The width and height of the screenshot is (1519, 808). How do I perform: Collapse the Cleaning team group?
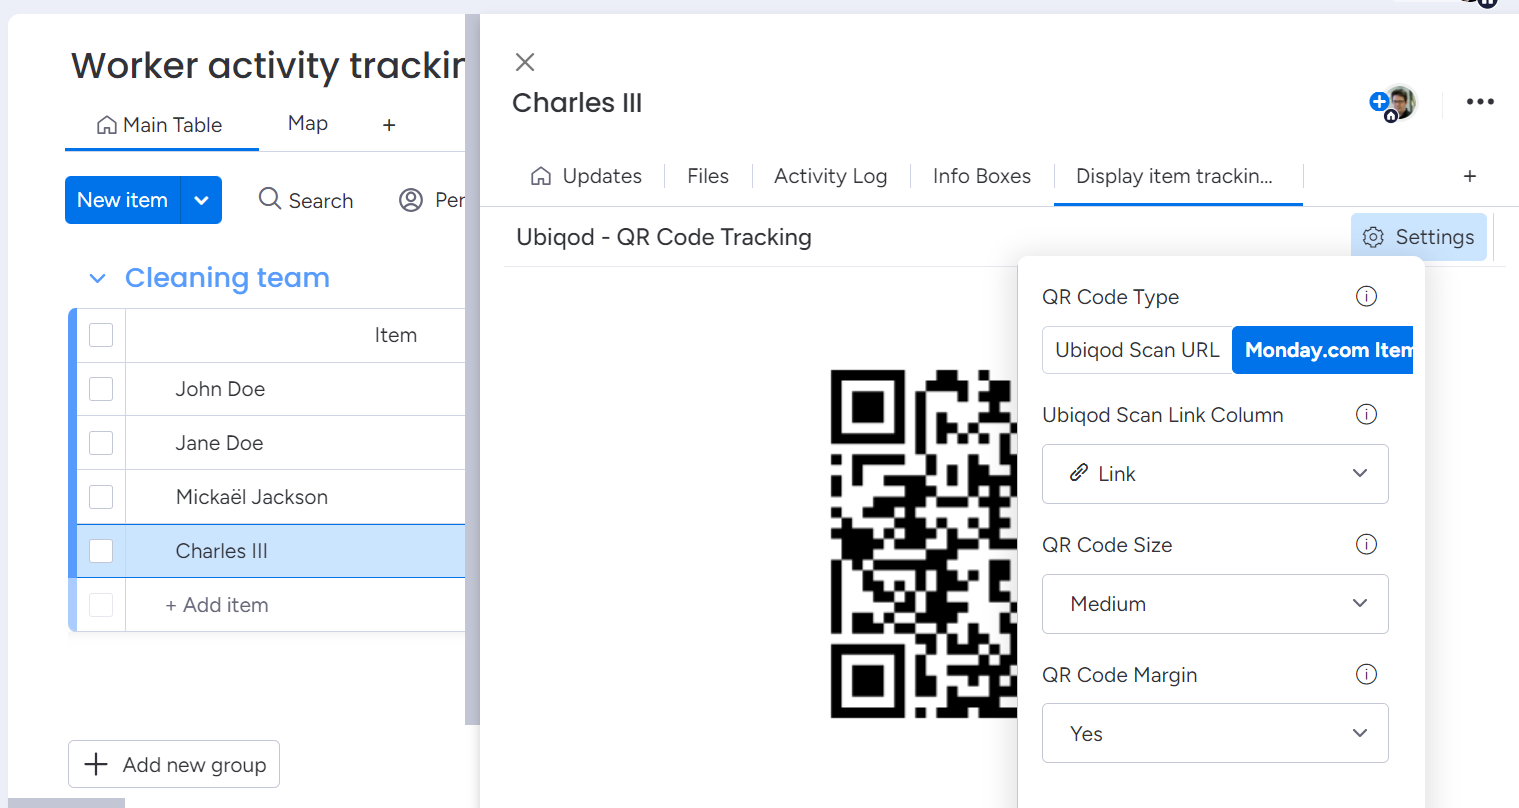97,278
